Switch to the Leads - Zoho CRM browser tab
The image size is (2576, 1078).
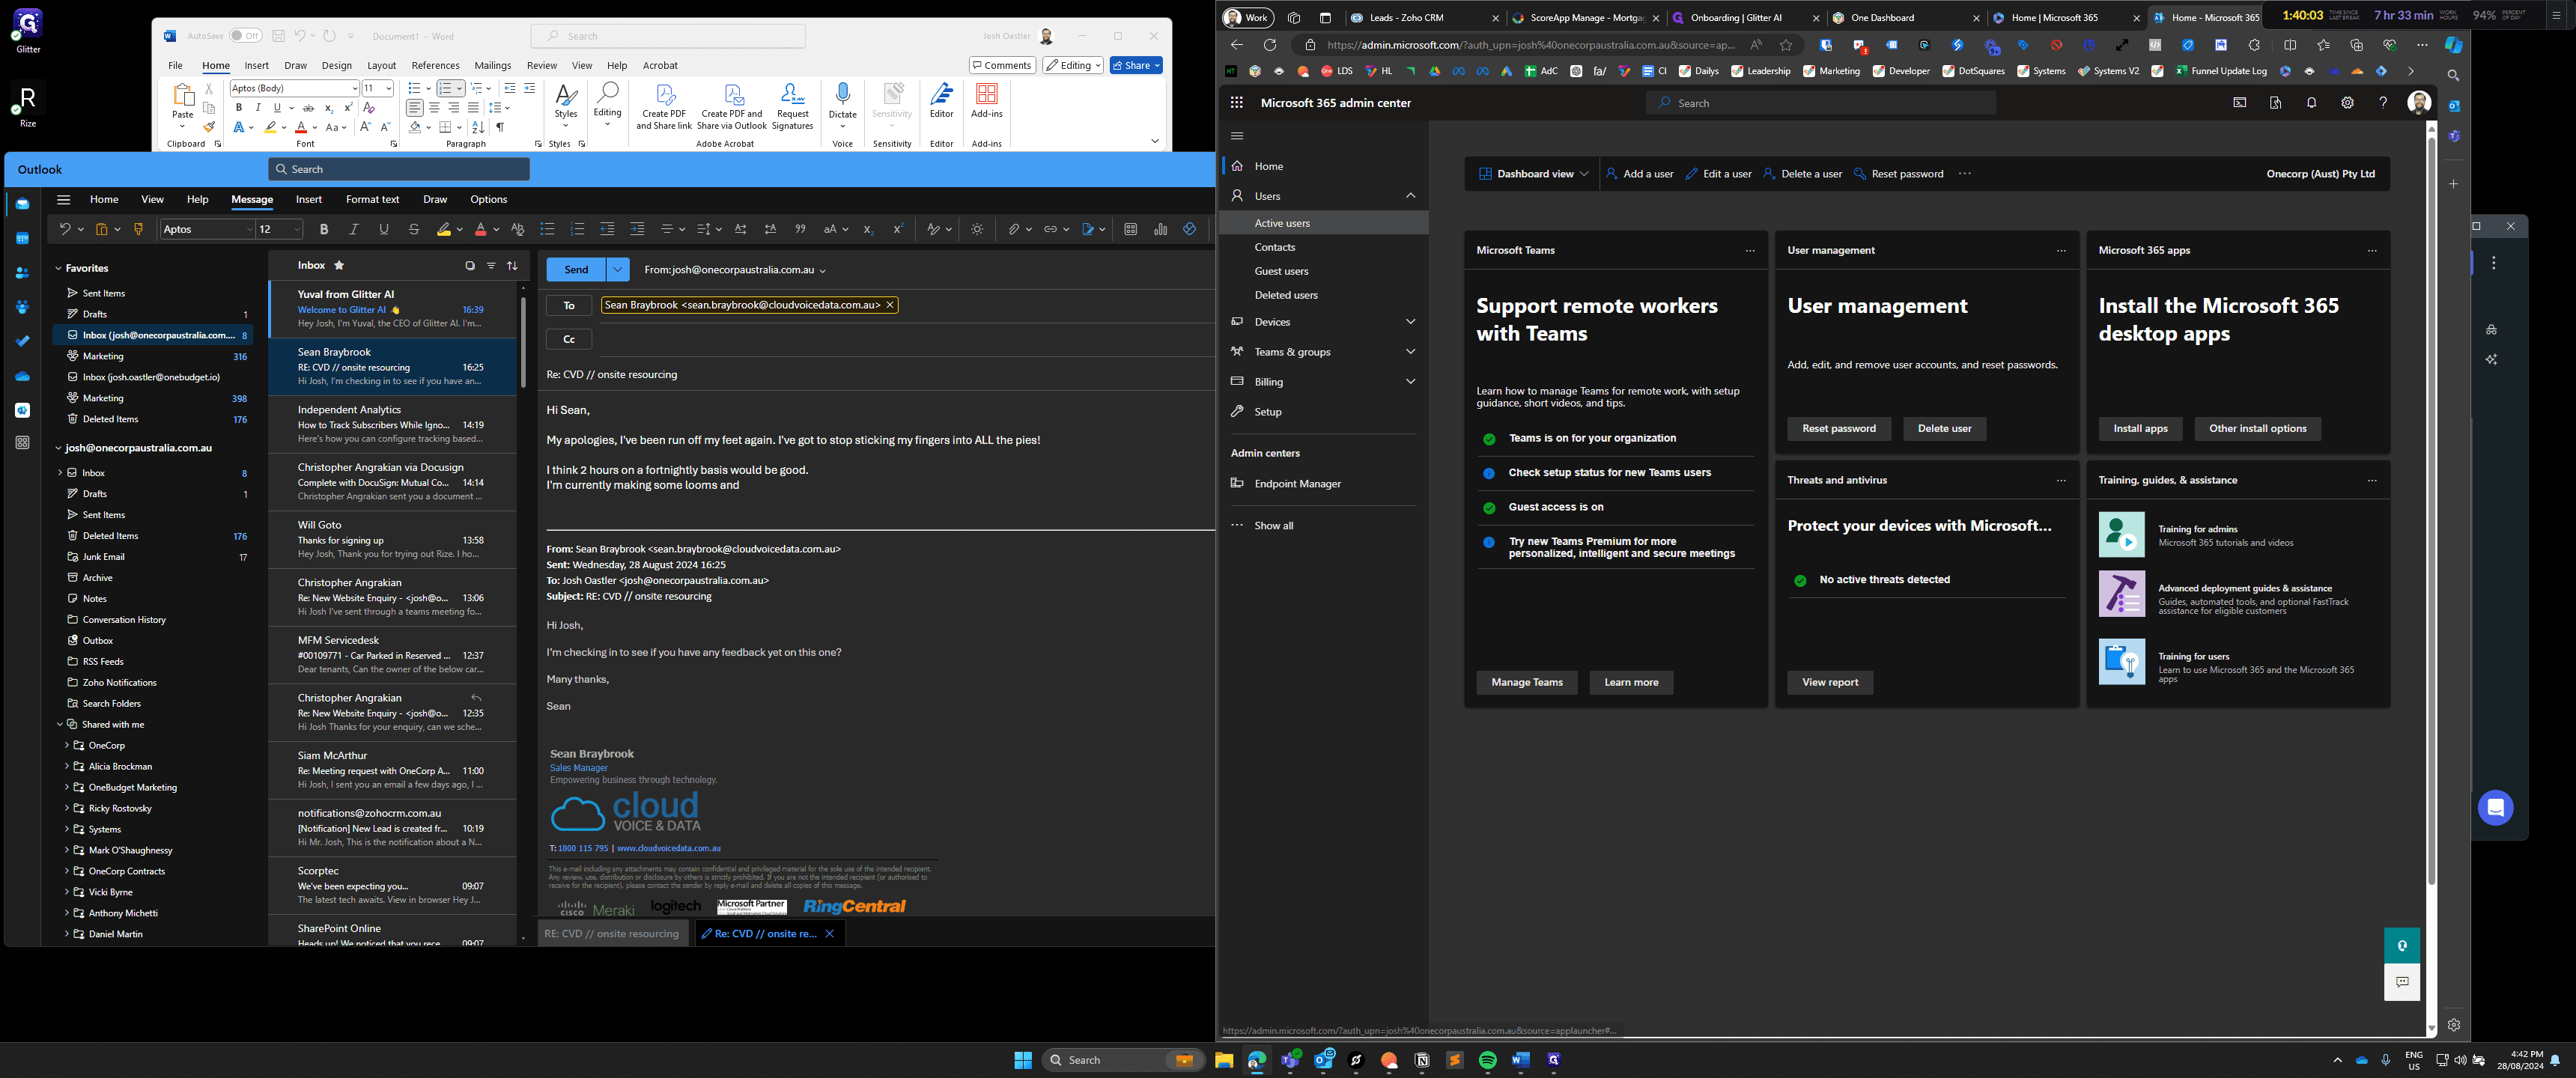(1425, 18)
